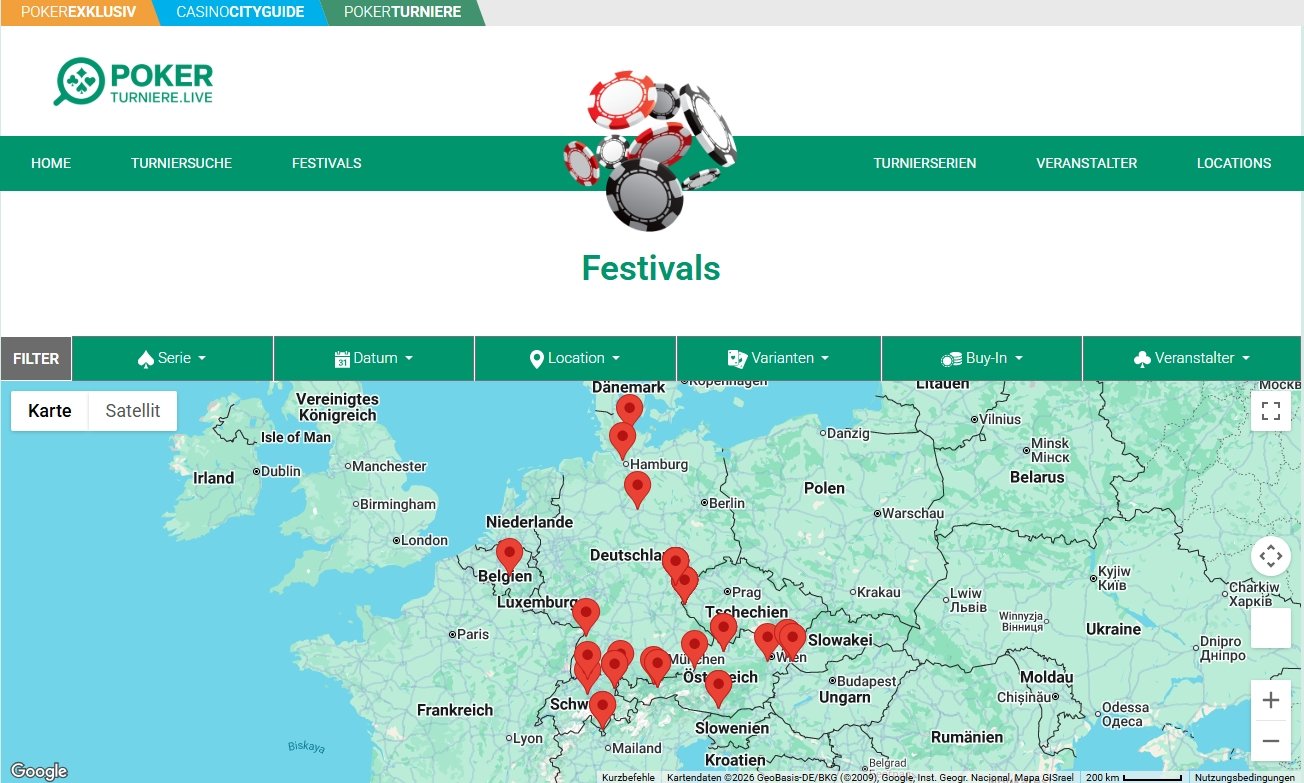Zoom out on the map
The height and width of the screenshot is (783, 1304).
pyautogui.click(x=1271, y=741)
